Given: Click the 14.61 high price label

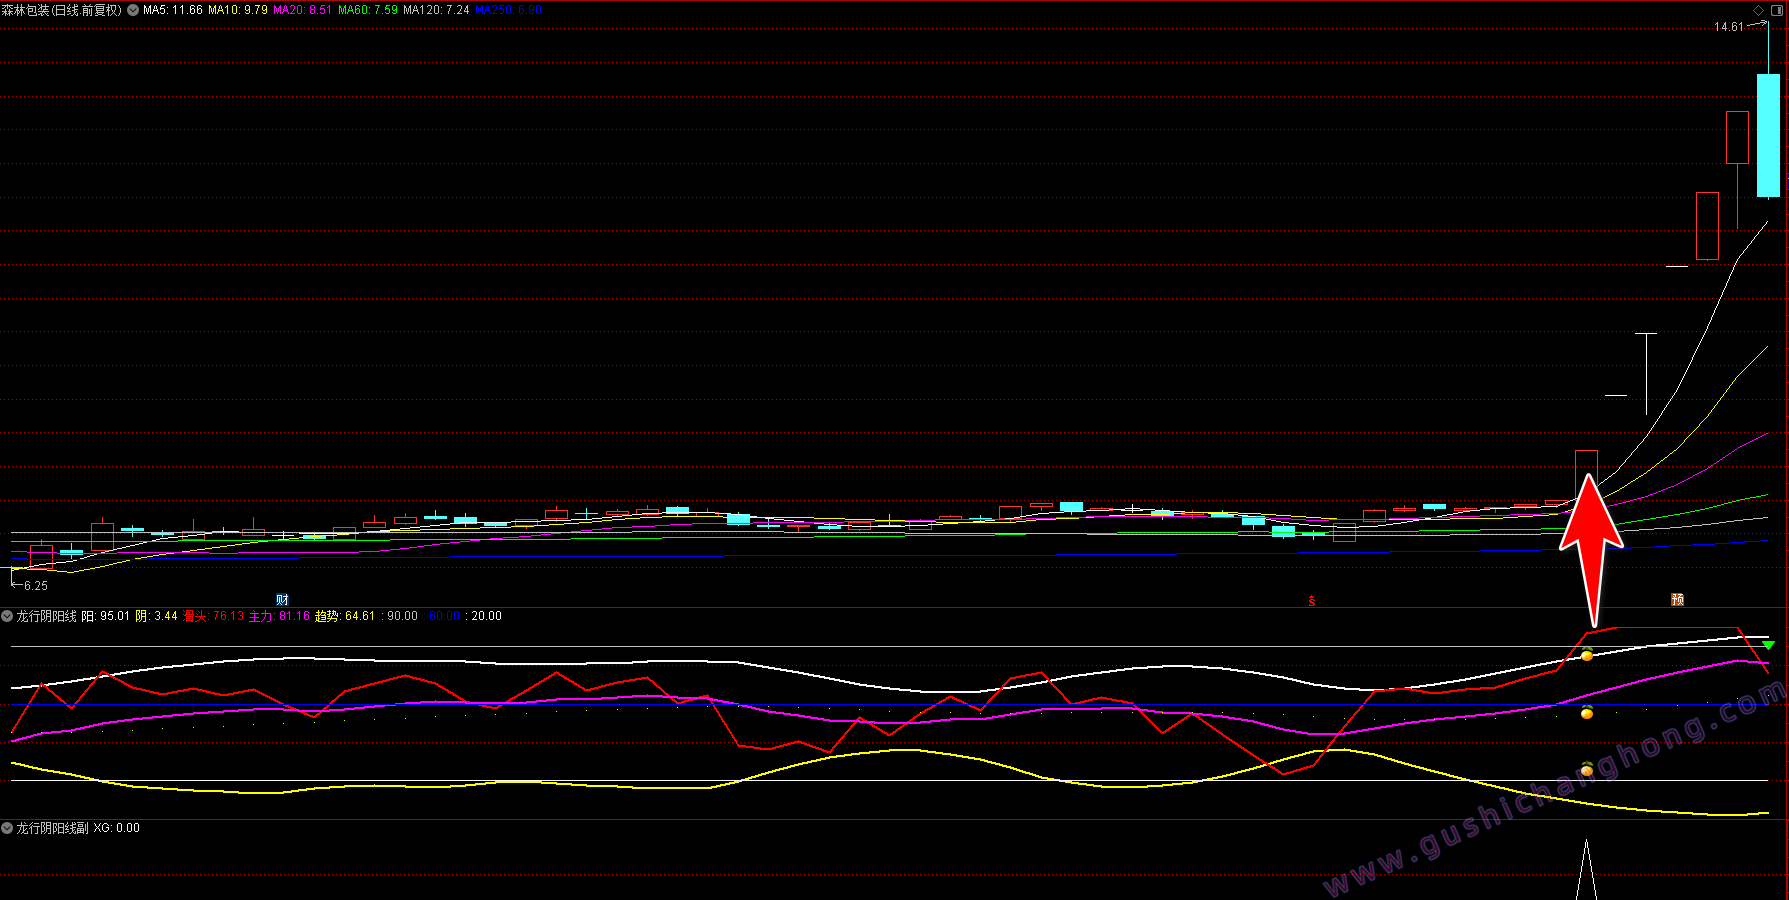Looking at the screenshot, I should pyautogui.click(x=1729, y=27).
